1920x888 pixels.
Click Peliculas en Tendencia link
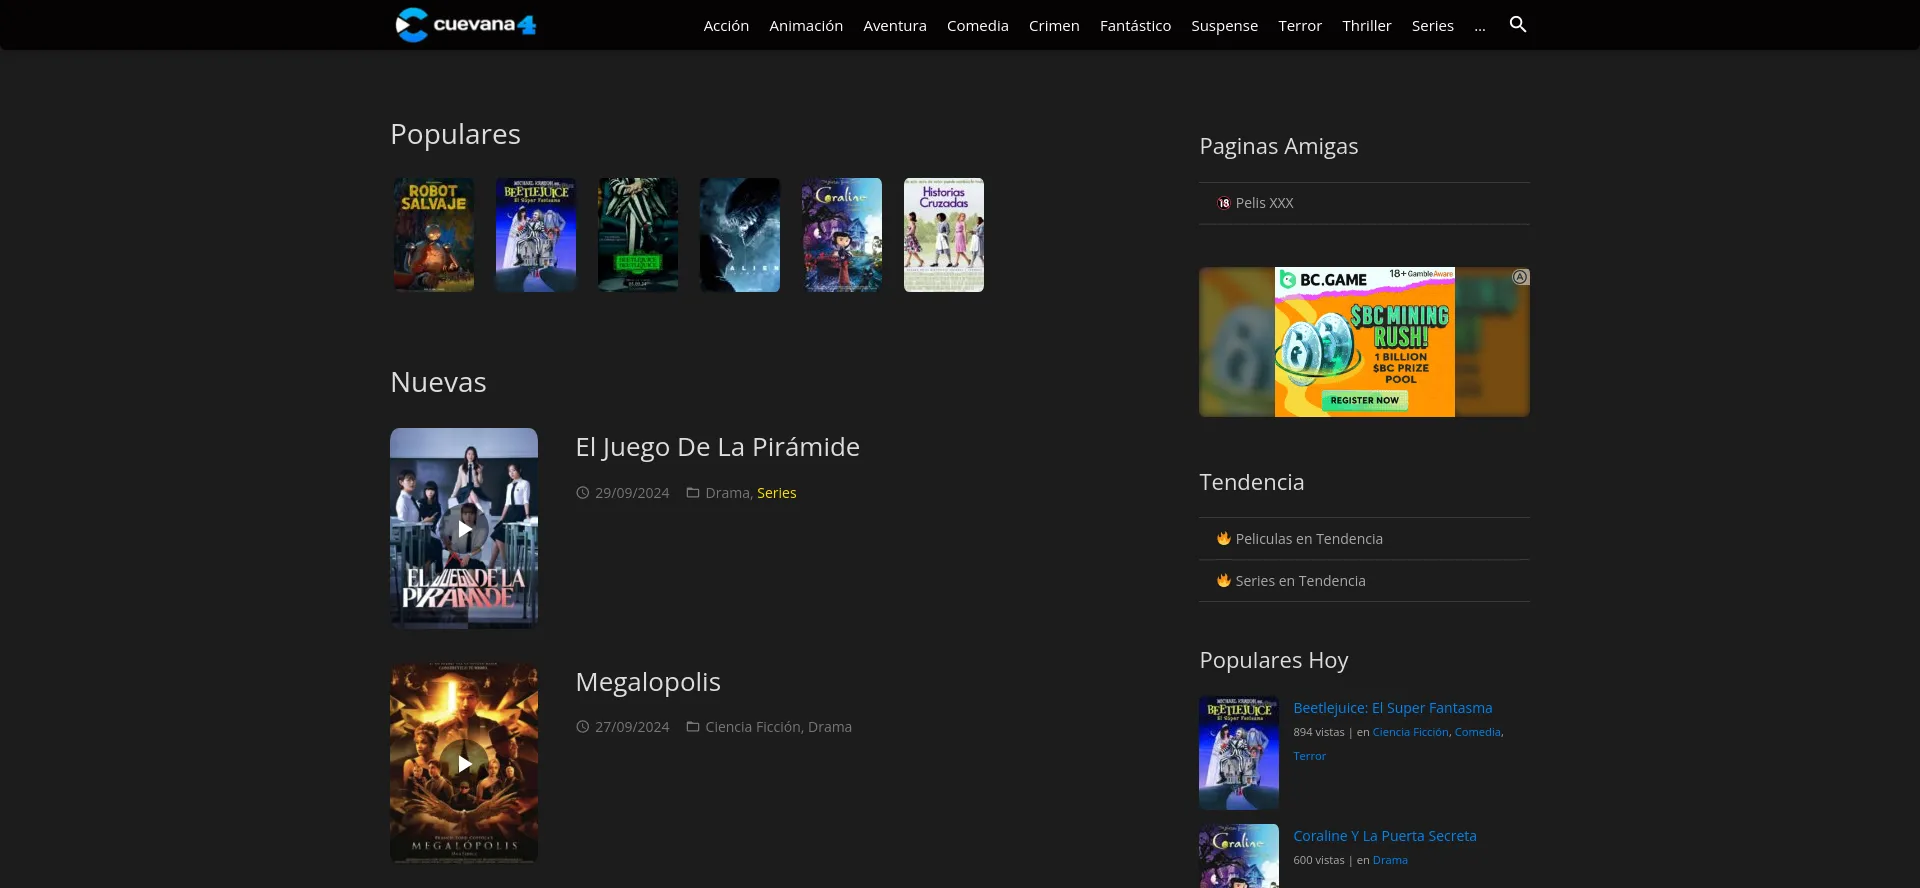(1309, 539)
